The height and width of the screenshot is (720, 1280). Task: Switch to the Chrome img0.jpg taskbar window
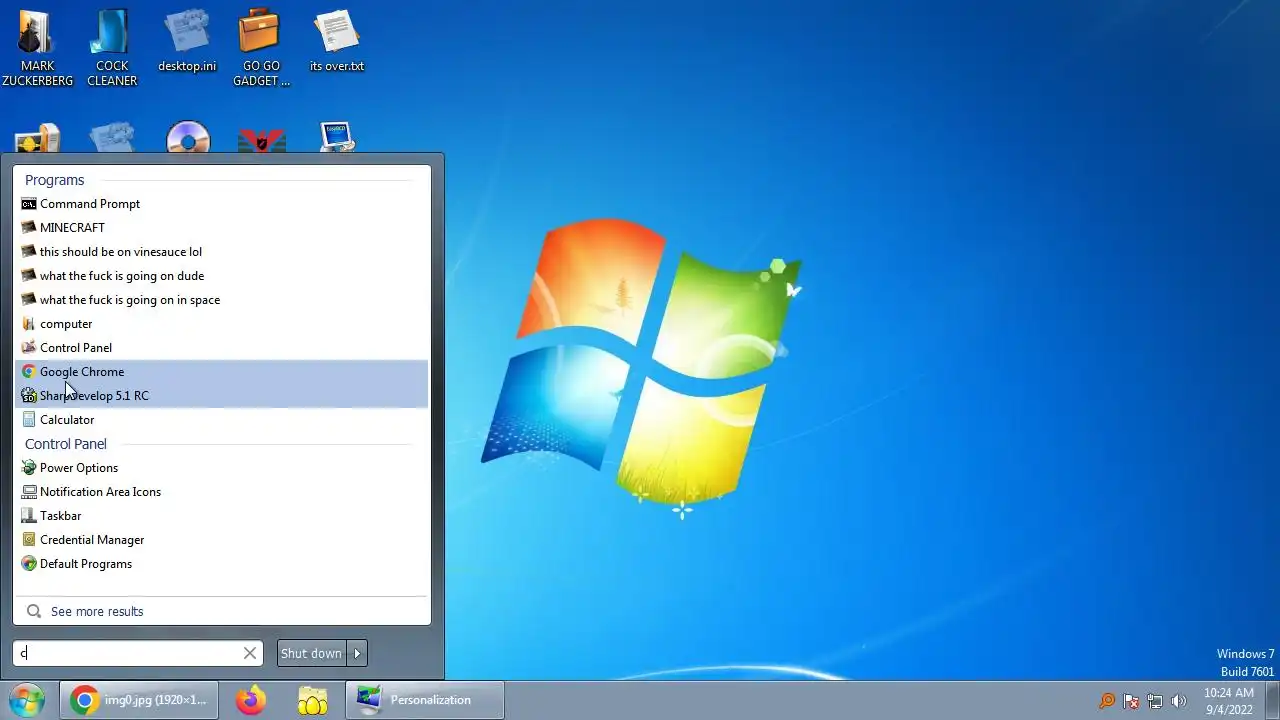pos(139,700)
